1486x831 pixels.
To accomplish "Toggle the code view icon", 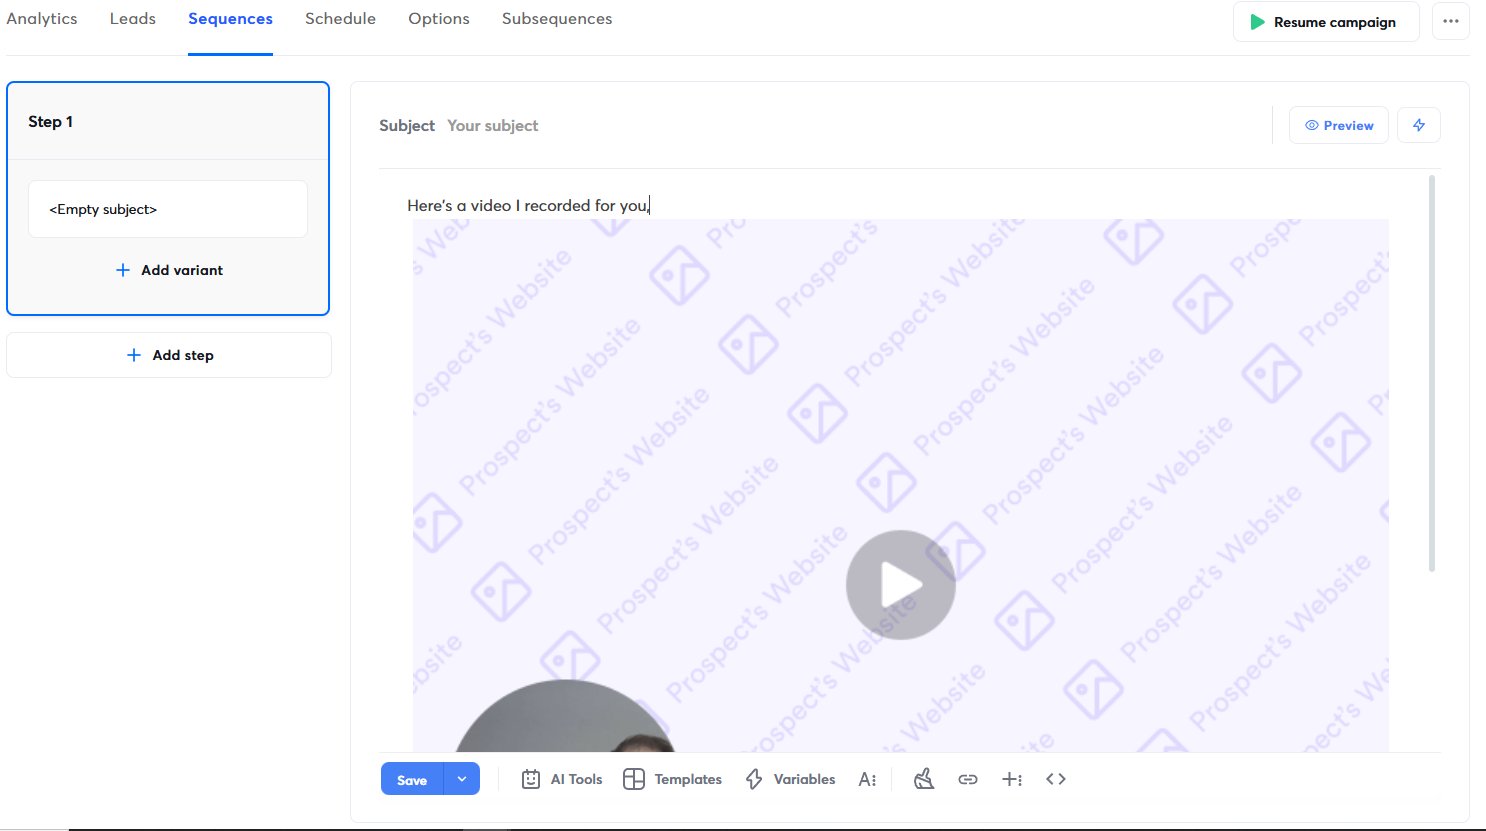I will 1056,779.
